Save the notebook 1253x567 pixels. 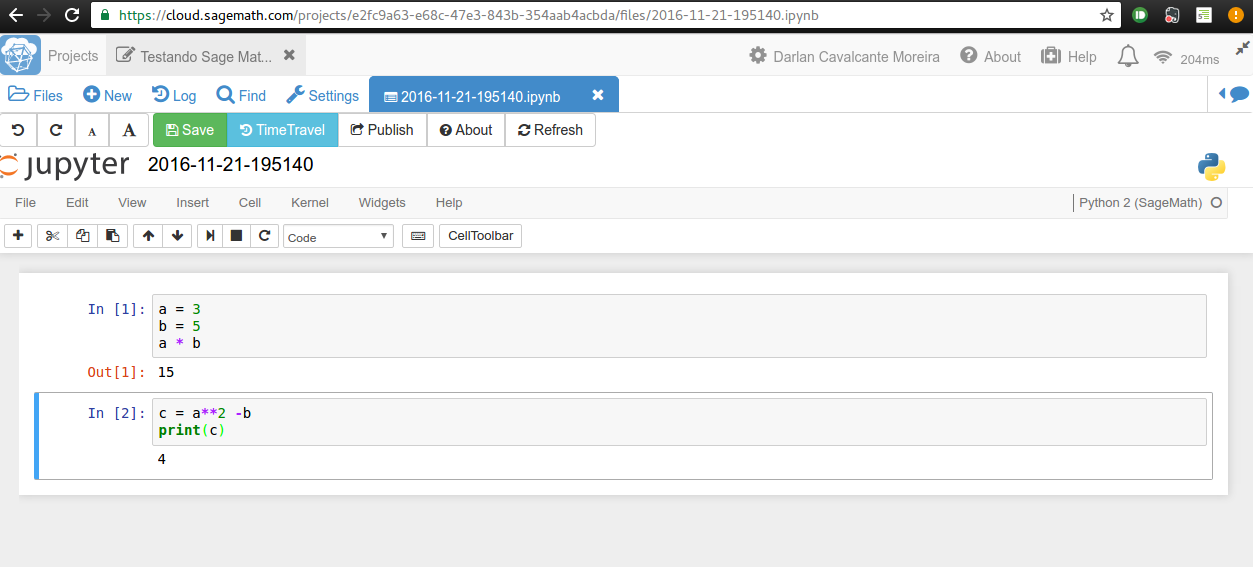[190, 130]
